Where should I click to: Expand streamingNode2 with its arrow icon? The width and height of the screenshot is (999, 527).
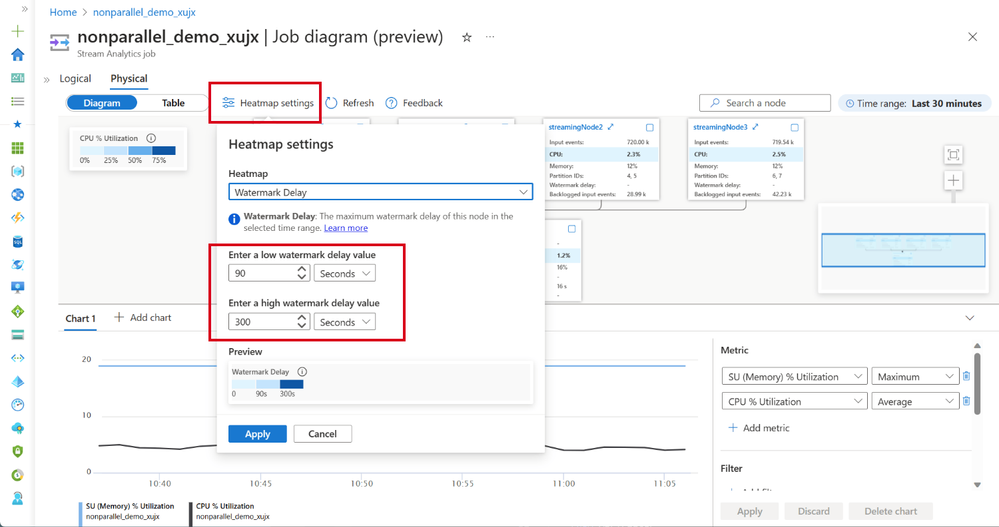tap(611, 127)
